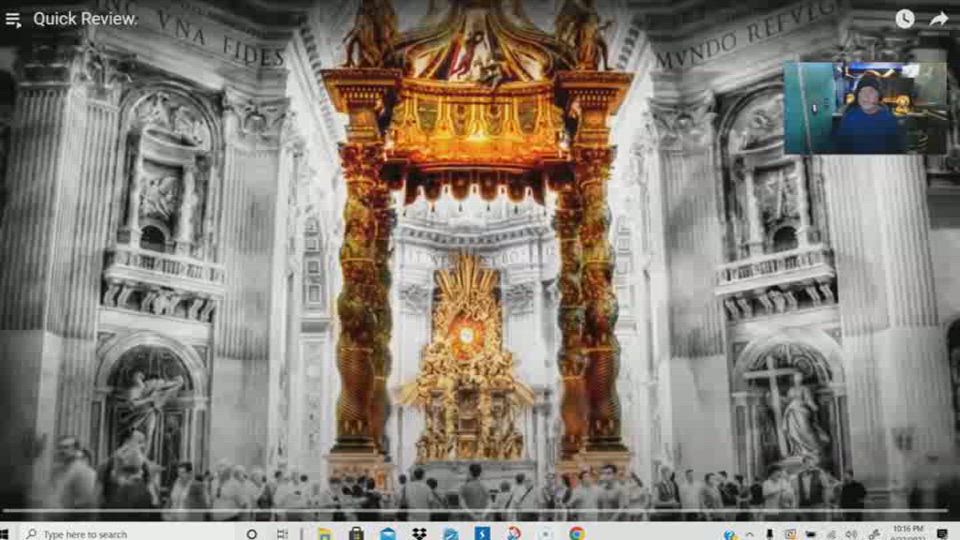The width and height of the screenshot is (960, 540).
Task: Open the playlist menu icon
Action: pyautogui.click(x=13, y=19)
